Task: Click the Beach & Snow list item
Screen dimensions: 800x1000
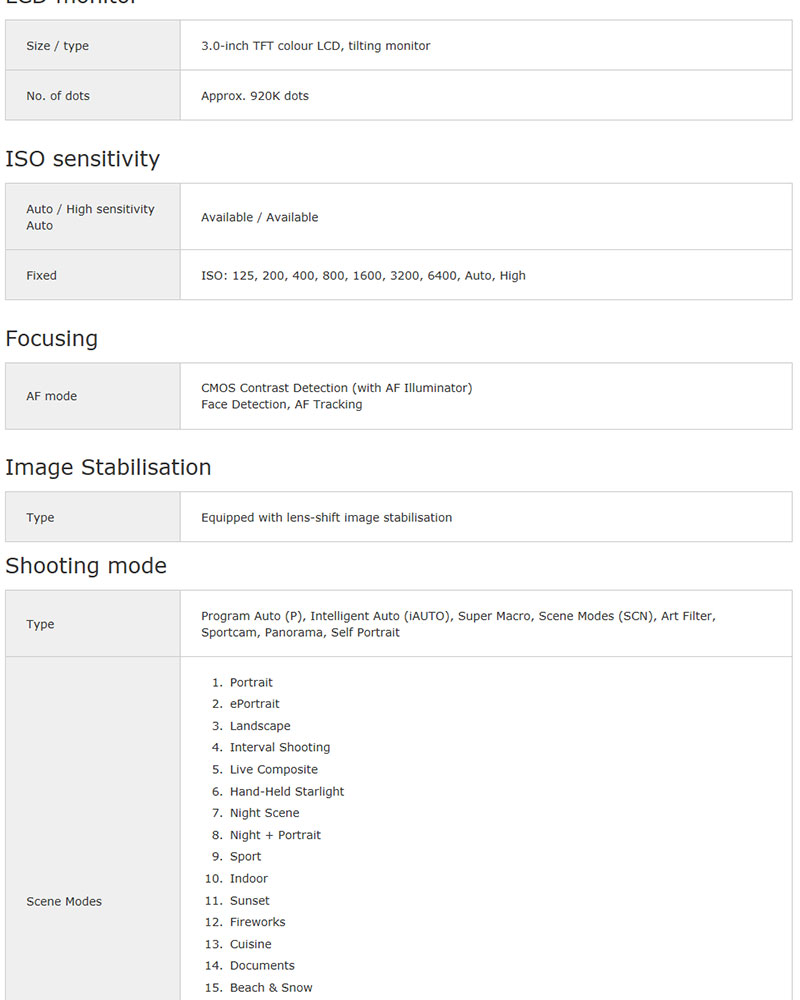Action: point(271,987)
